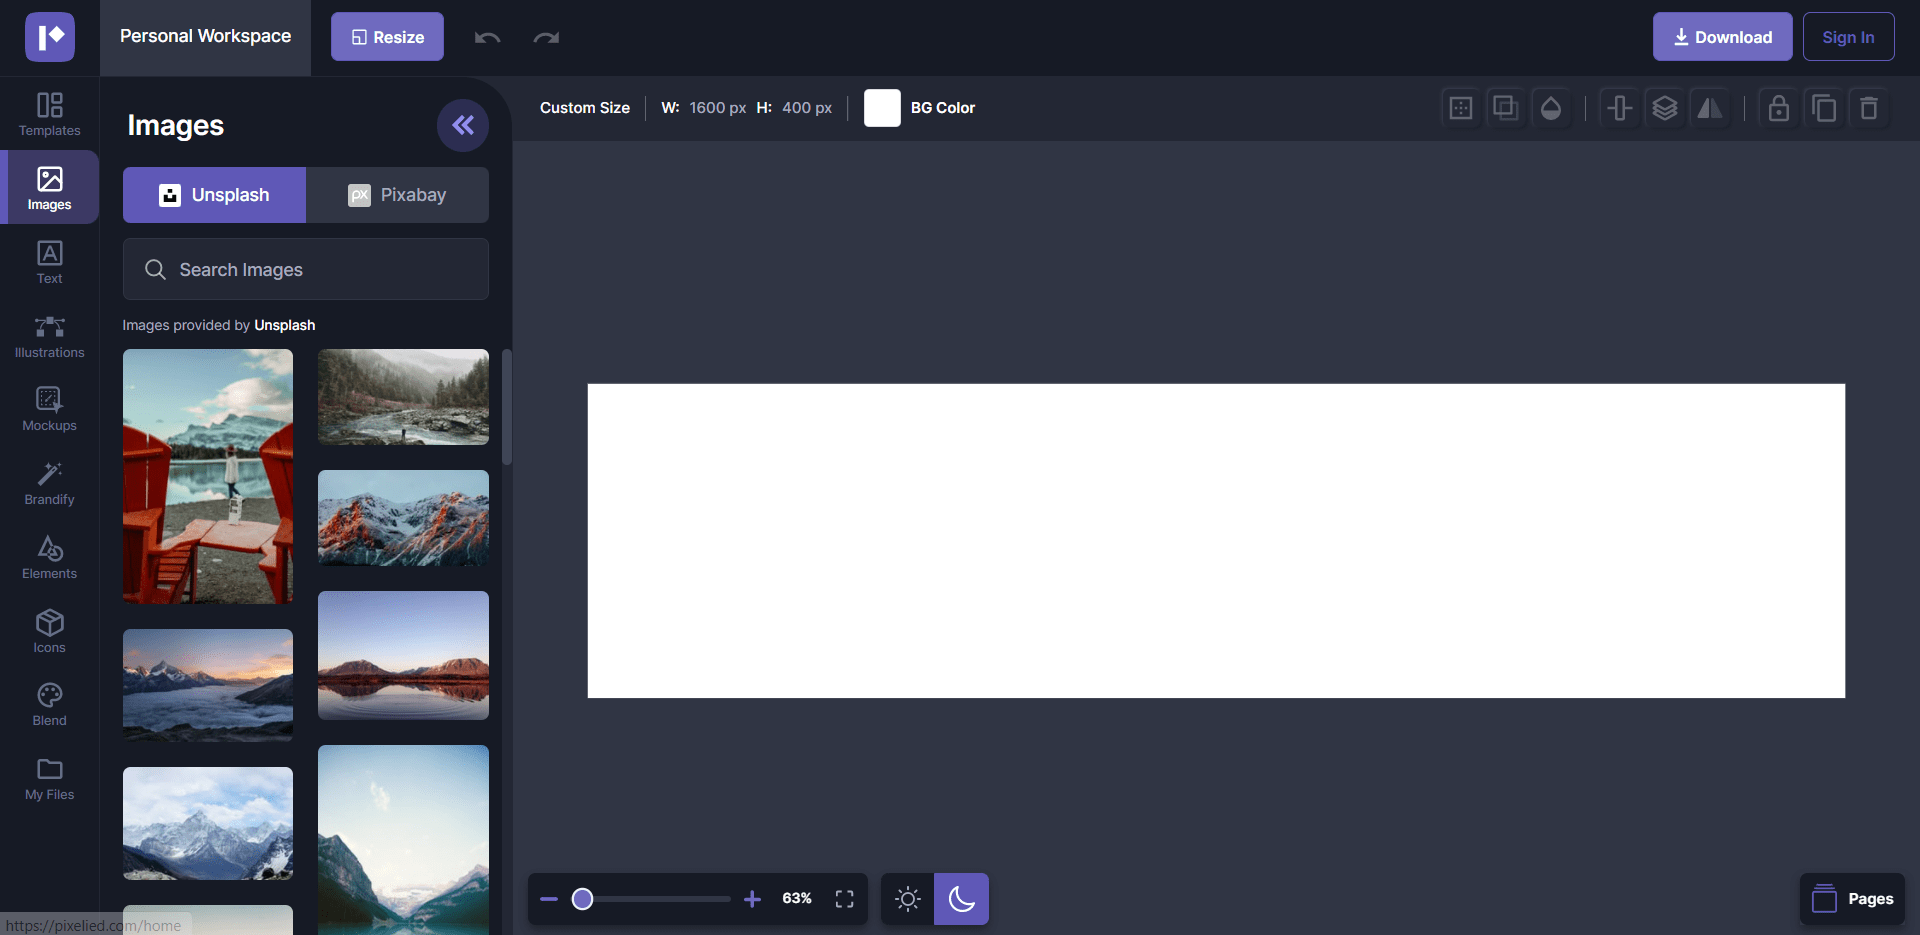This screenshot has width=1920, height=935.
Task: Open the Illustrations sidebar panel
Action: (x=49, y=337)
